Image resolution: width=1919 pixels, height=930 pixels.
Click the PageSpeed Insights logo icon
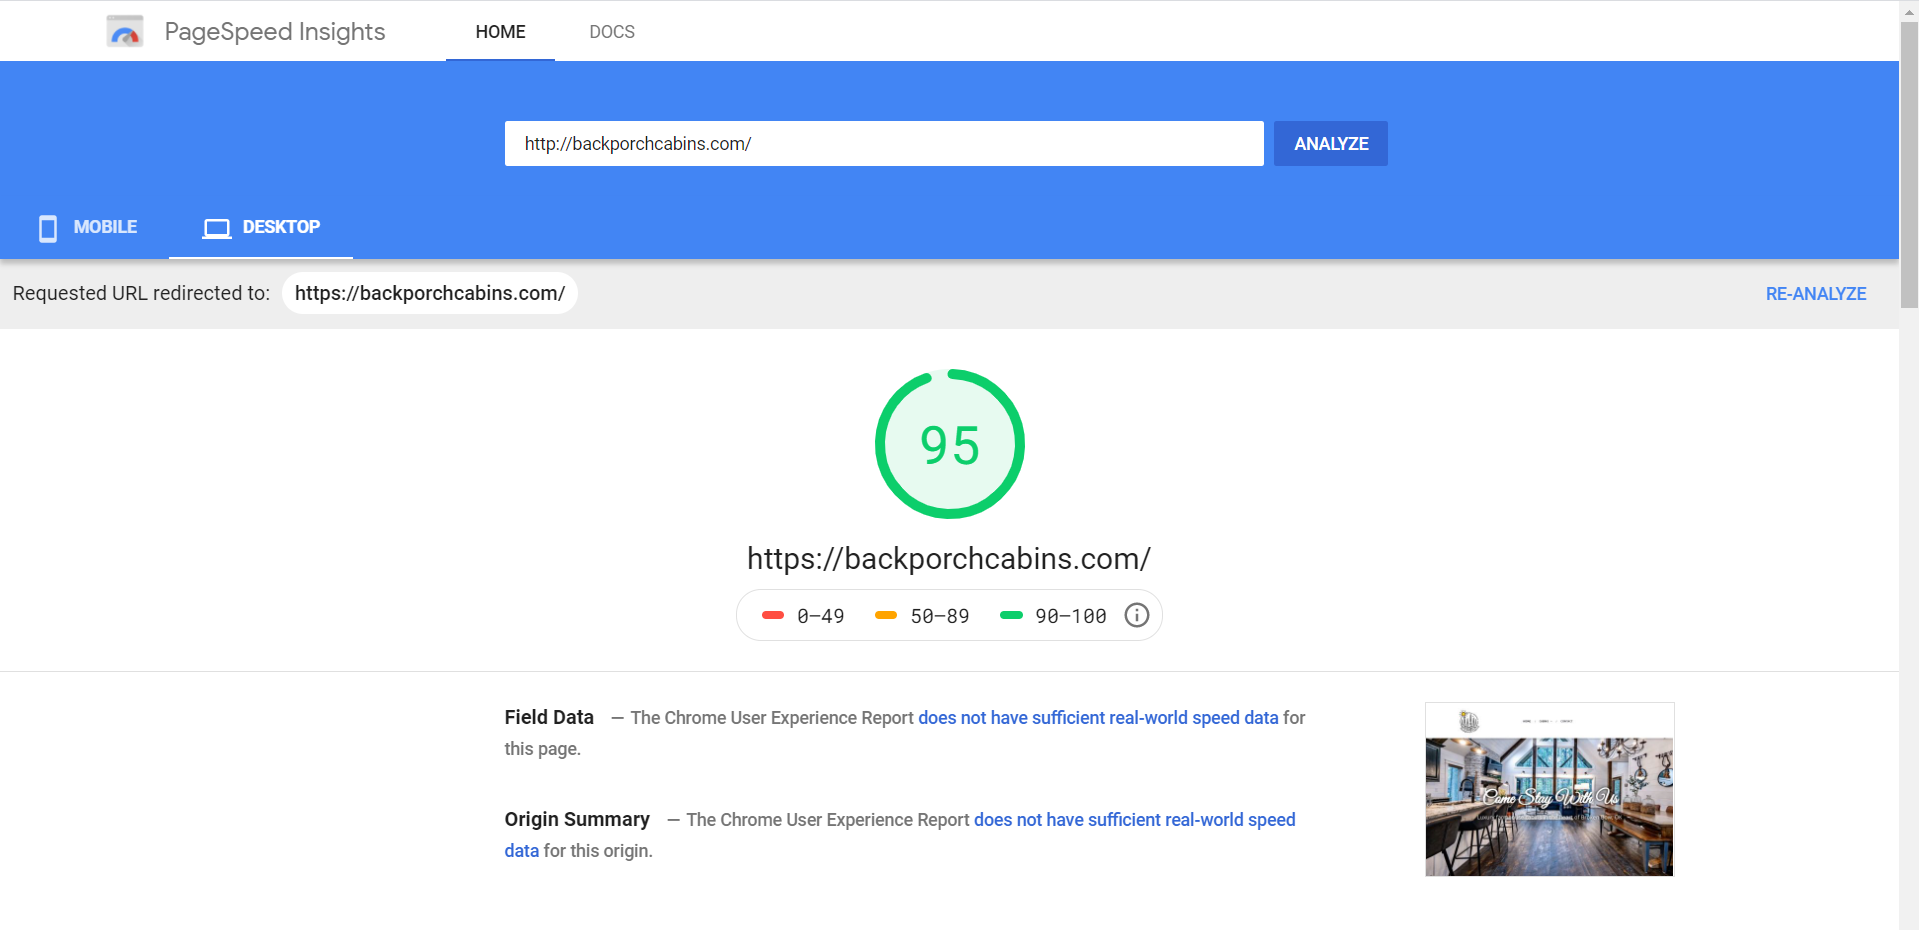tap(125, 32)
